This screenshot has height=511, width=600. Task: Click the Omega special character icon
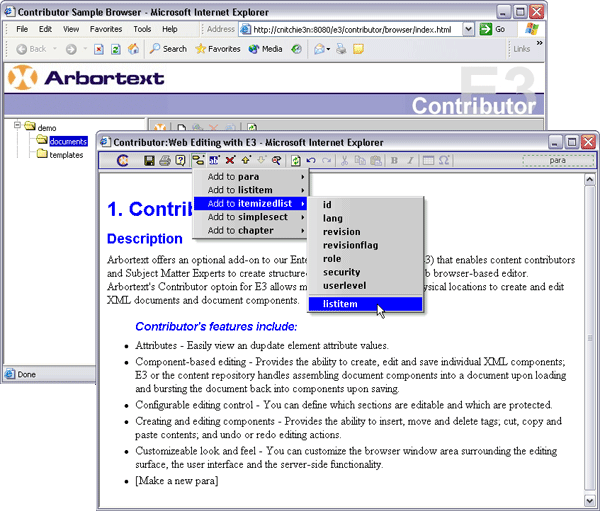coord(444,160)
